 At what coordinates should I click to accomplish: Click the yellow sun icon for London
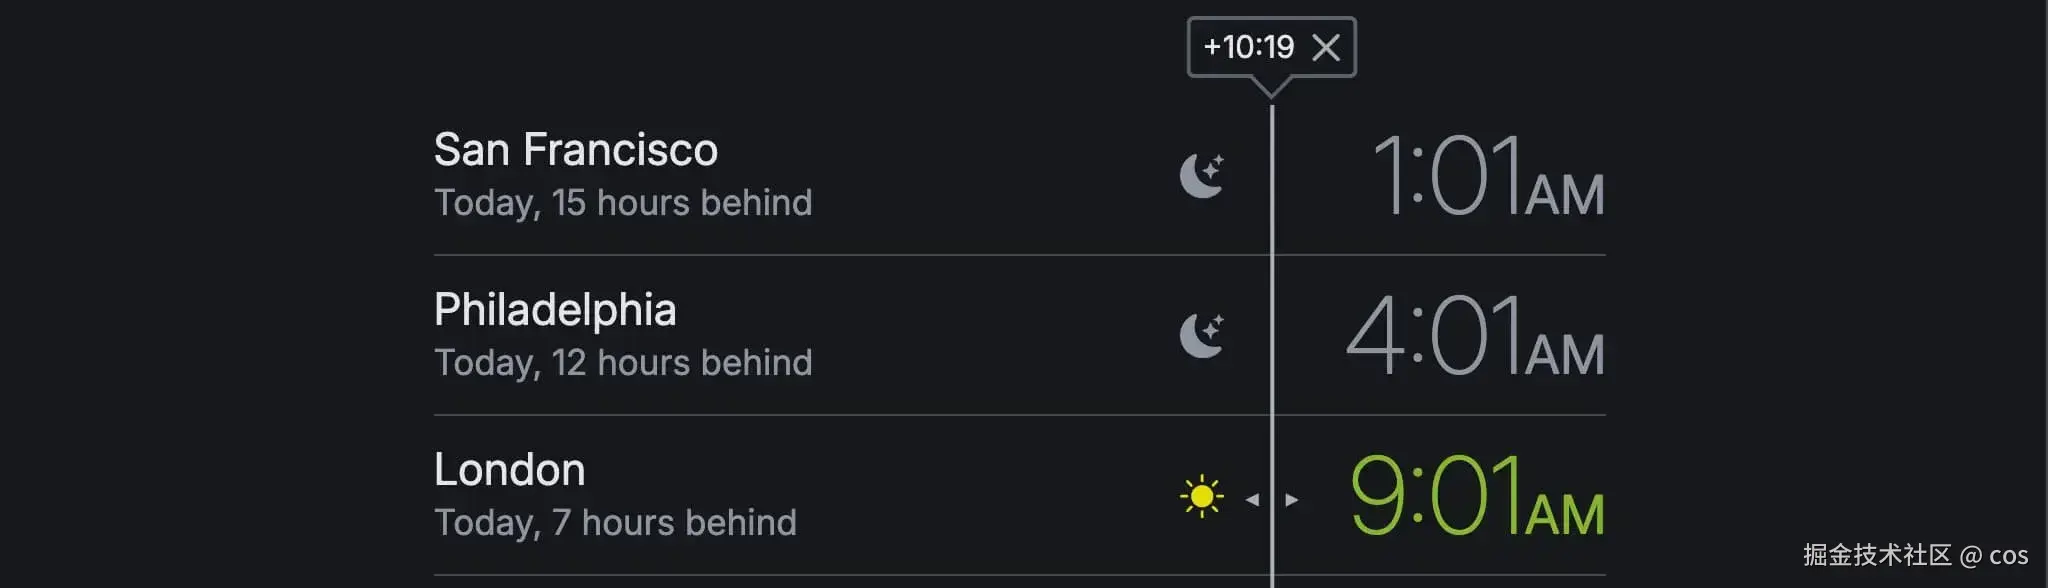[x=1202, y=496]
